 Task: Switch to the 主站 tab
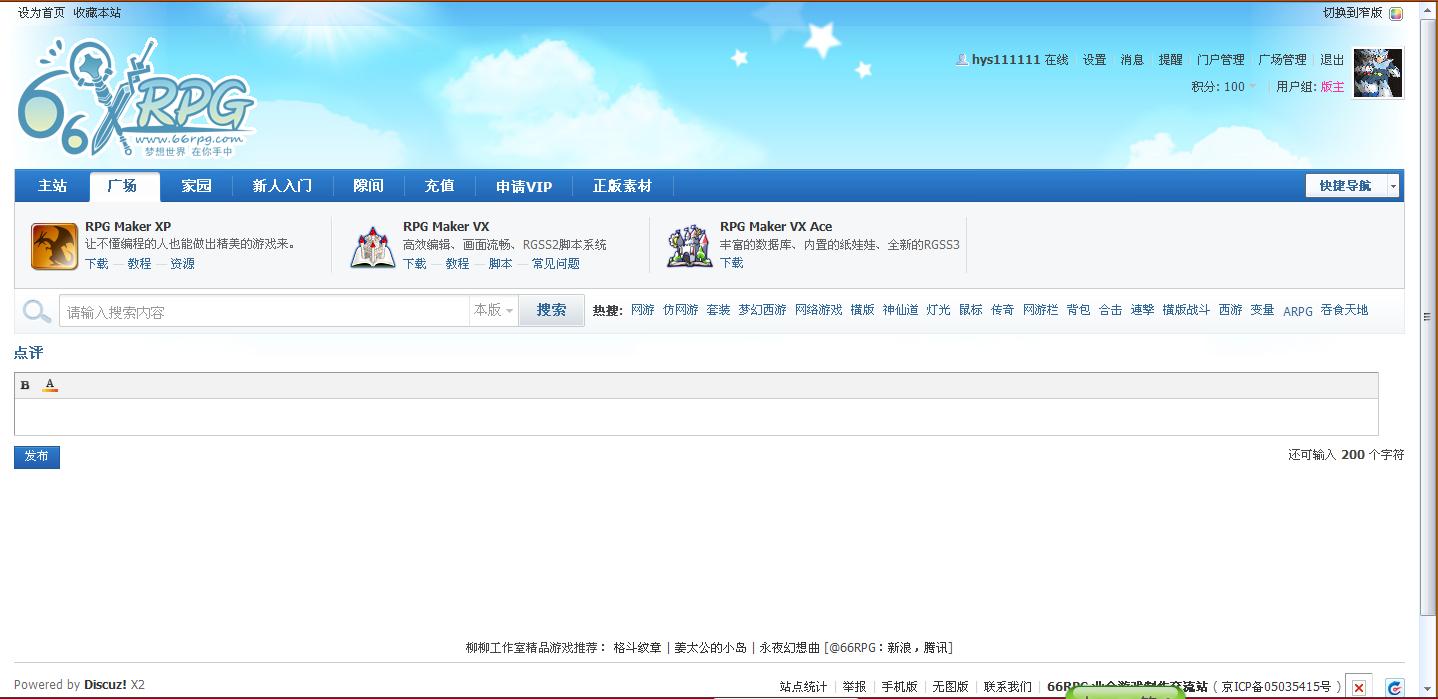click(x=52, y=186)
